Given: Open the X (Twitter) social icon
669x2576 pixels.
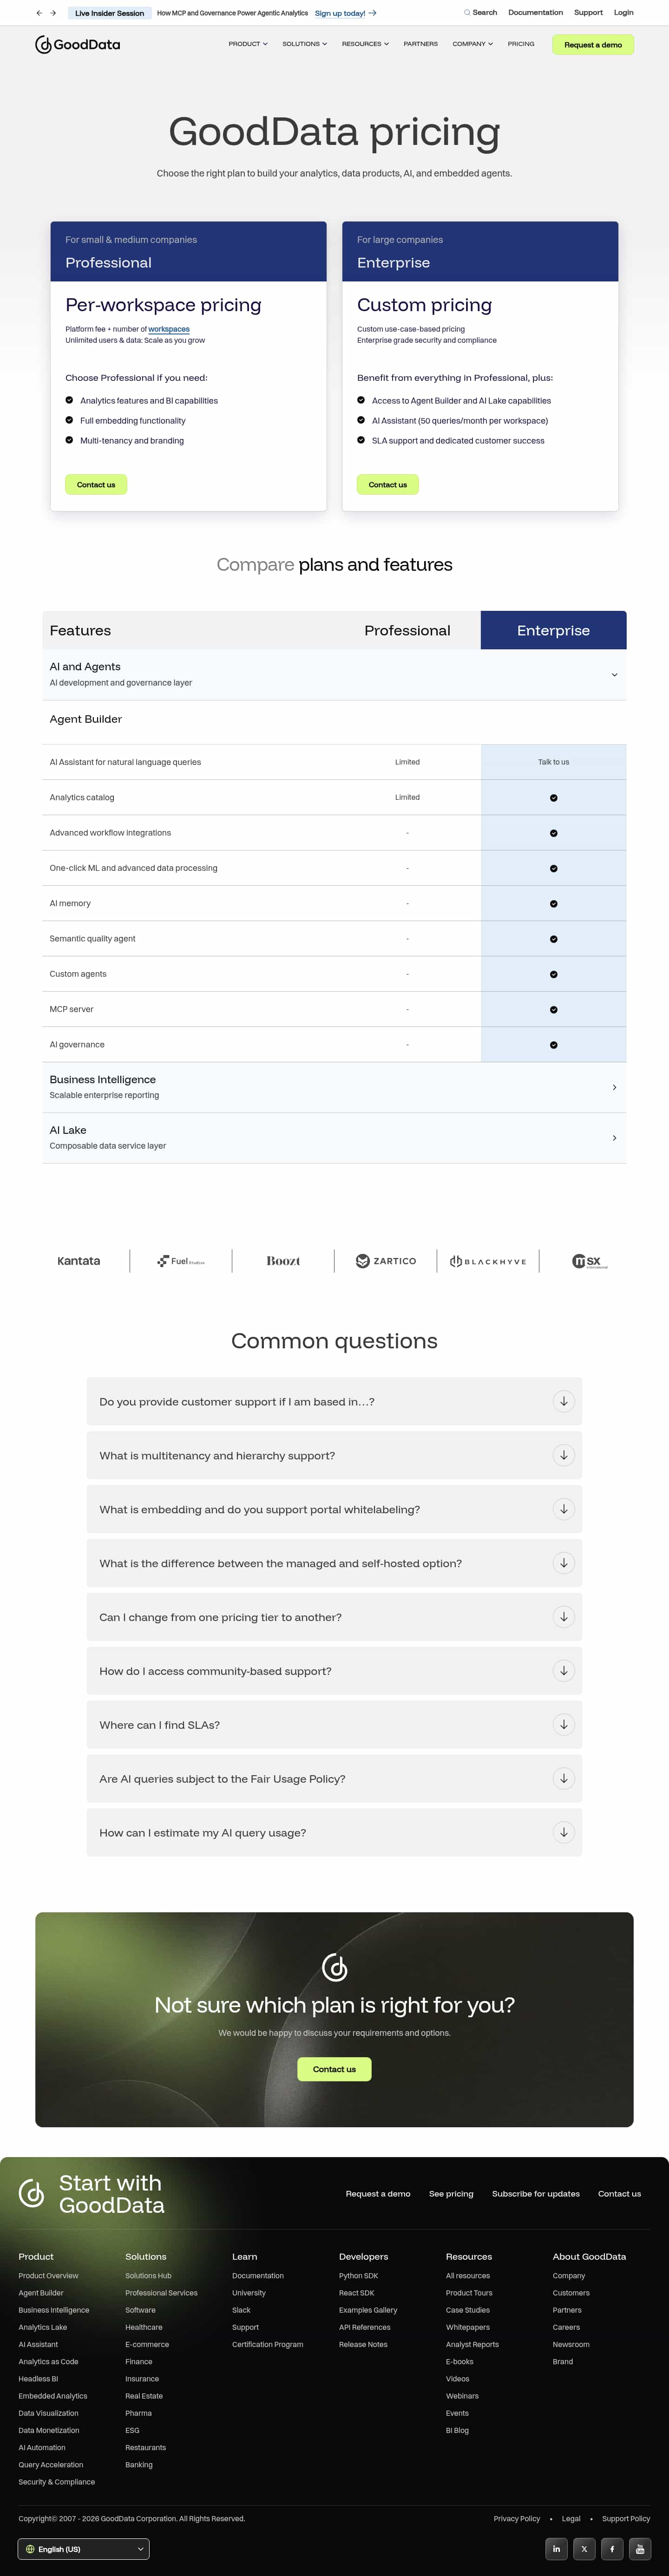Looking at the screenshot, I should coord(584,2548).
